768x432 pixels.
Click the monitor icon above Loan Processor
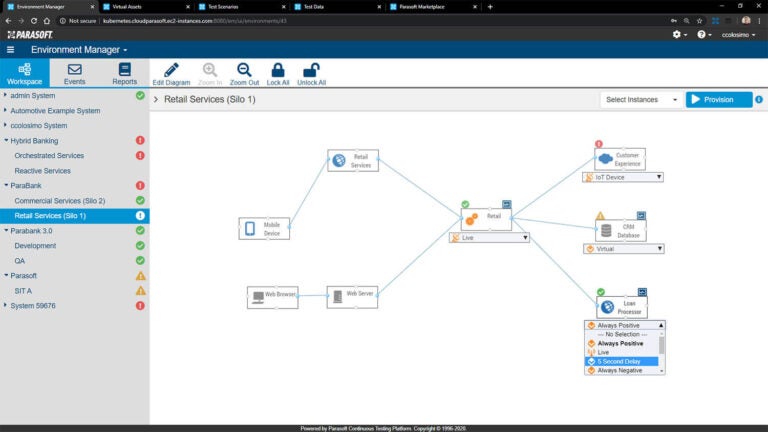[x=642, y=292]
